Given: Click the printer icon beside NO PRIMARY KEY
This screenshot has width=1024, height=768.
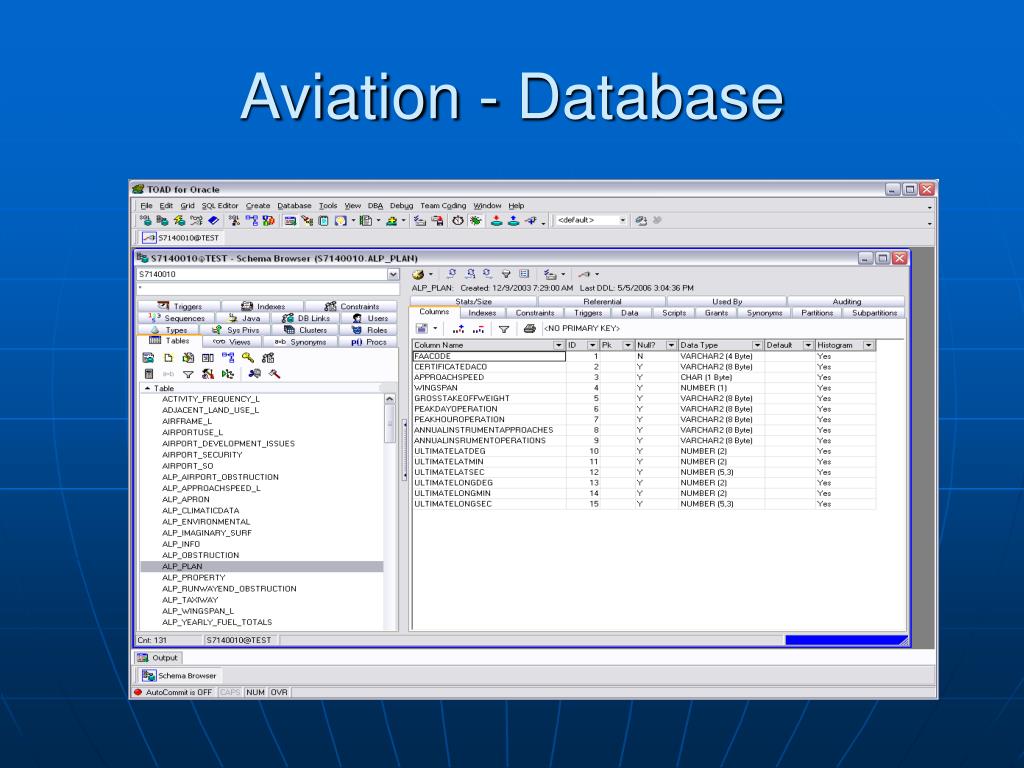Looking at the screenshot, I should pos(530,328).
